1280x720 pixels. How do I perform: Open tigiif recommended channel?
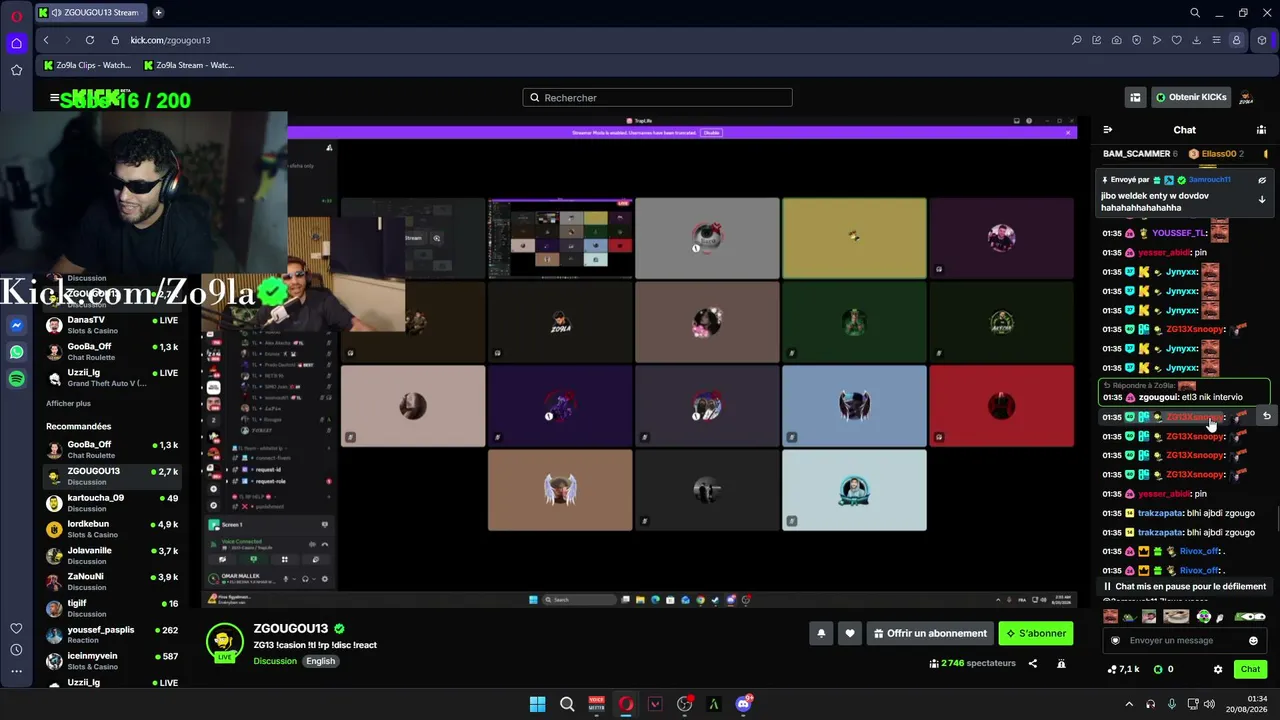[112, 608]
